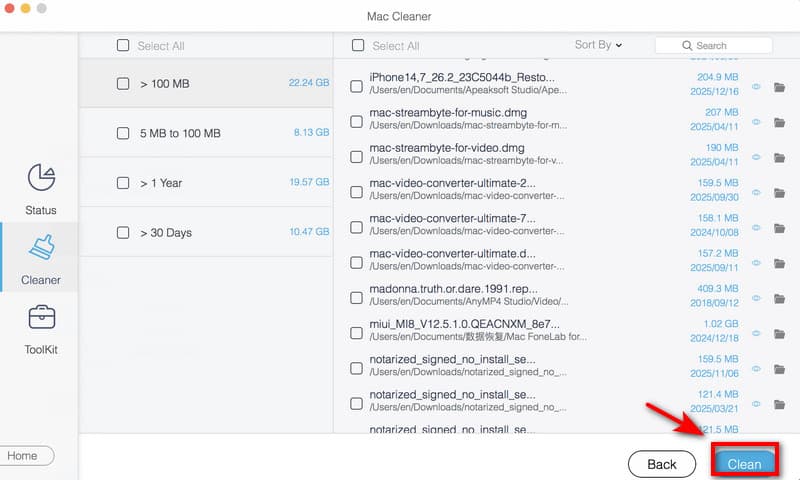Expand the Sort By dropdown
The width and height of the screenshot is (800, 480).
[598, 45]
